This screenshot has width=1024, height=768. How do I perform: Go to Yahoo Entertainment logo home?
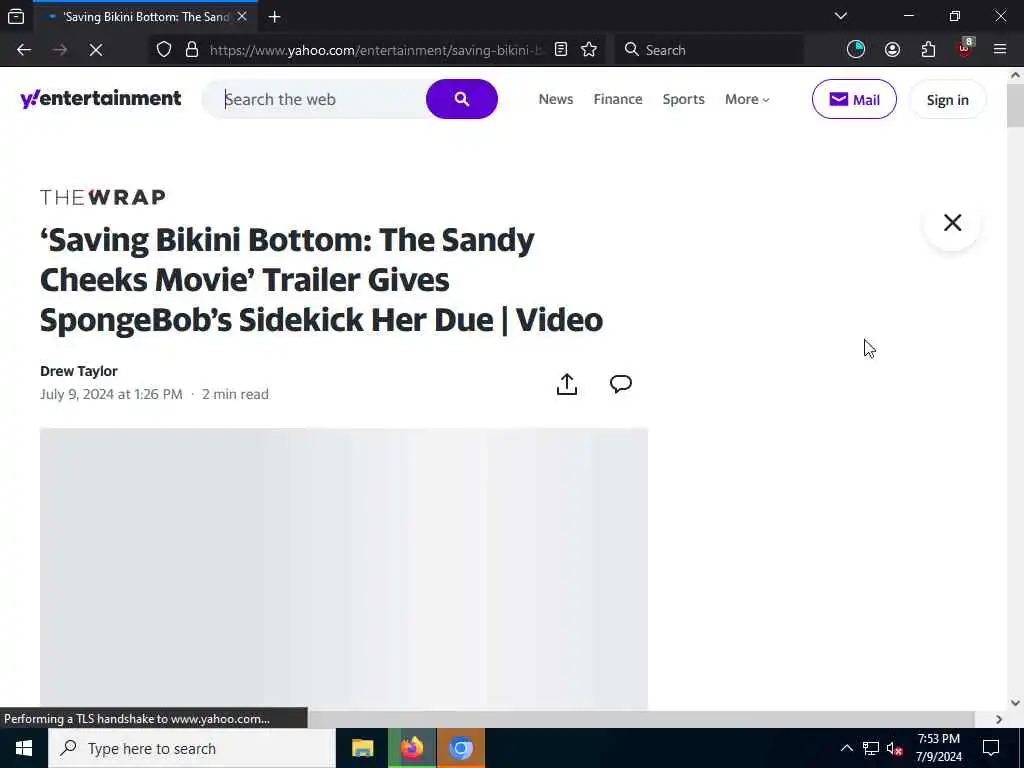101,99
